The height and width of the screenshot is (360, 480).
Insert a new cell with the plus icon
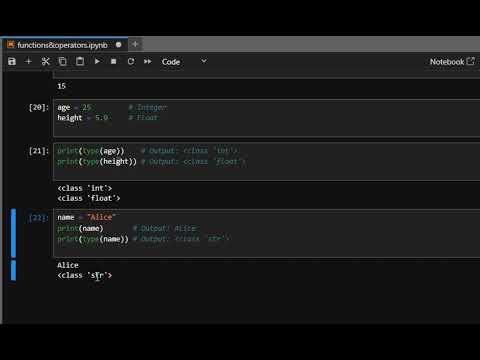point(28,62)
